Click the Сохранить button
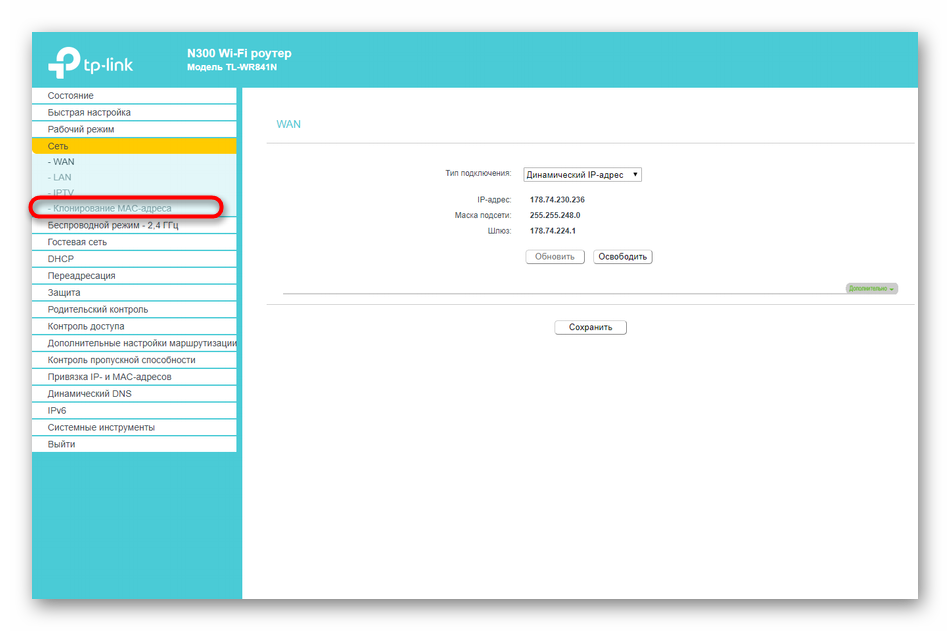Image resolution: width=950 pixels, height=631 pixels. [591, 327]
